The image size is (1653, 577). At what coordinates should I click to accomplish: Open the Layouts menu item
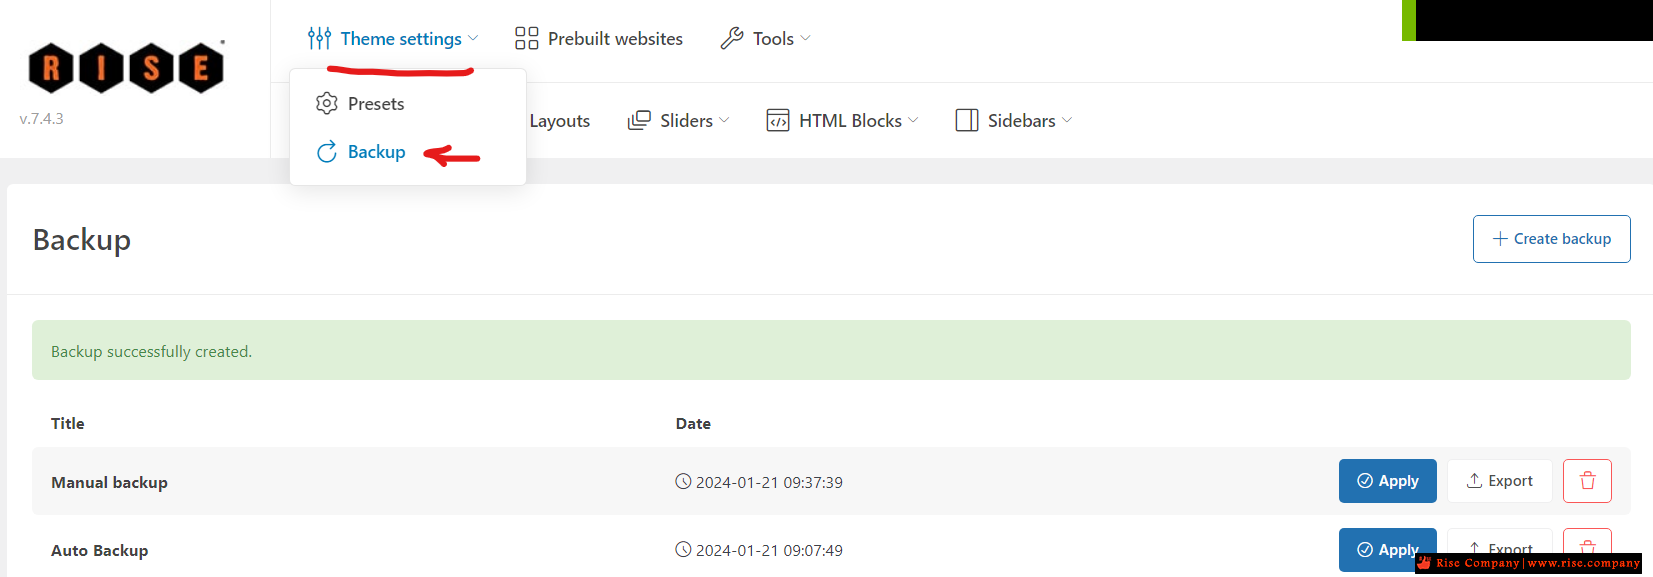[x=559, y=120]
